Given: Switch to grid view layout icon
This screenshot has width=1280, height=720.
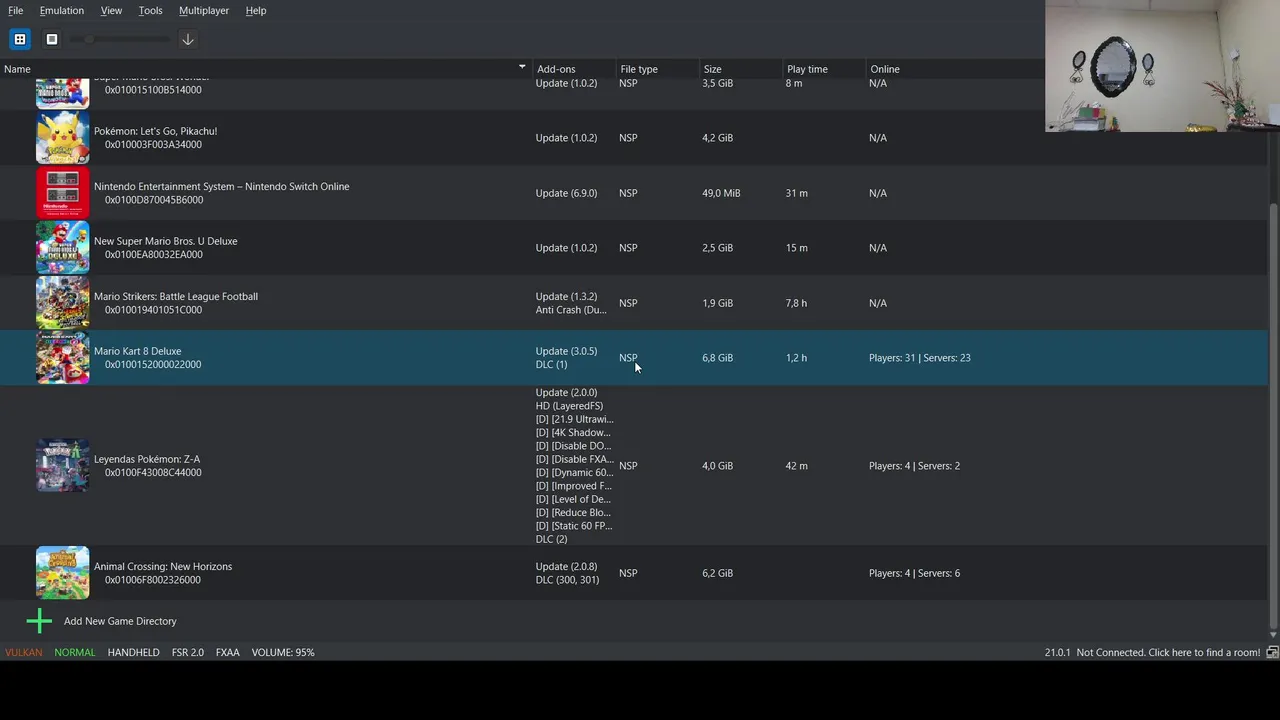Looking at the screenshot, I should [20, 39].
